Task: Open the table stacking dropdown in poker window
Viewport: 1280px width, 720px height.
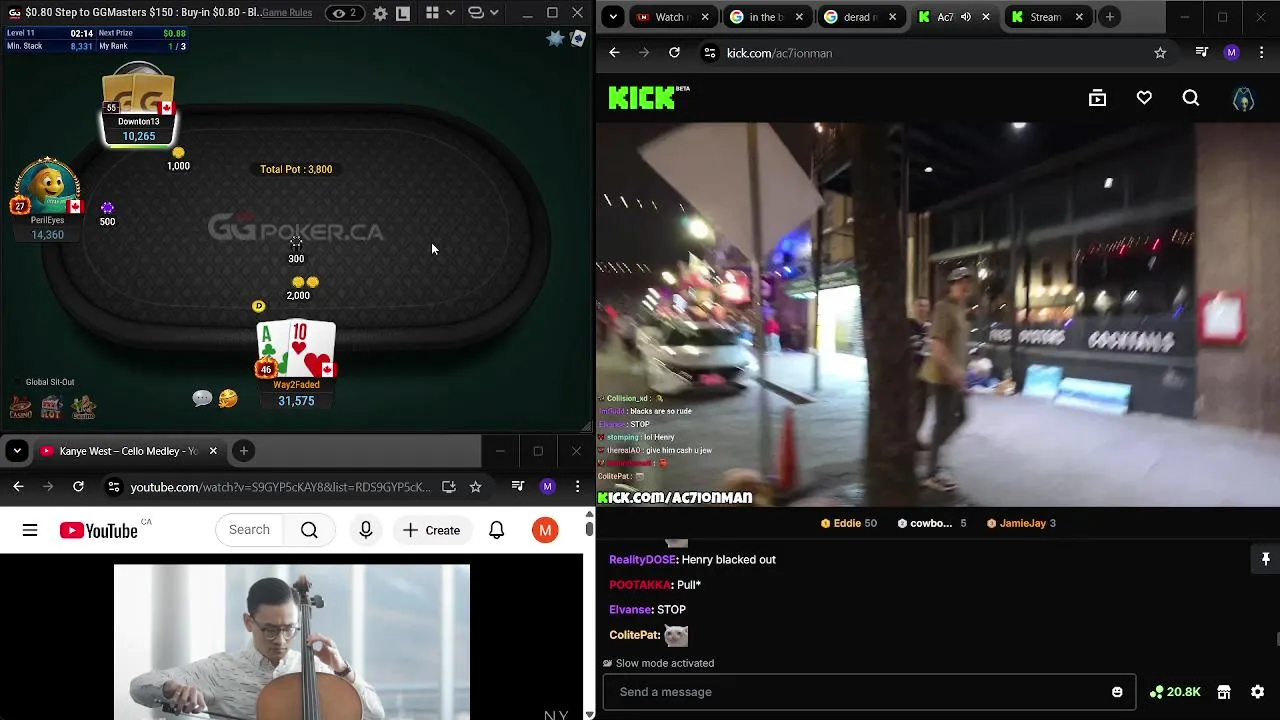Action: 483,13
